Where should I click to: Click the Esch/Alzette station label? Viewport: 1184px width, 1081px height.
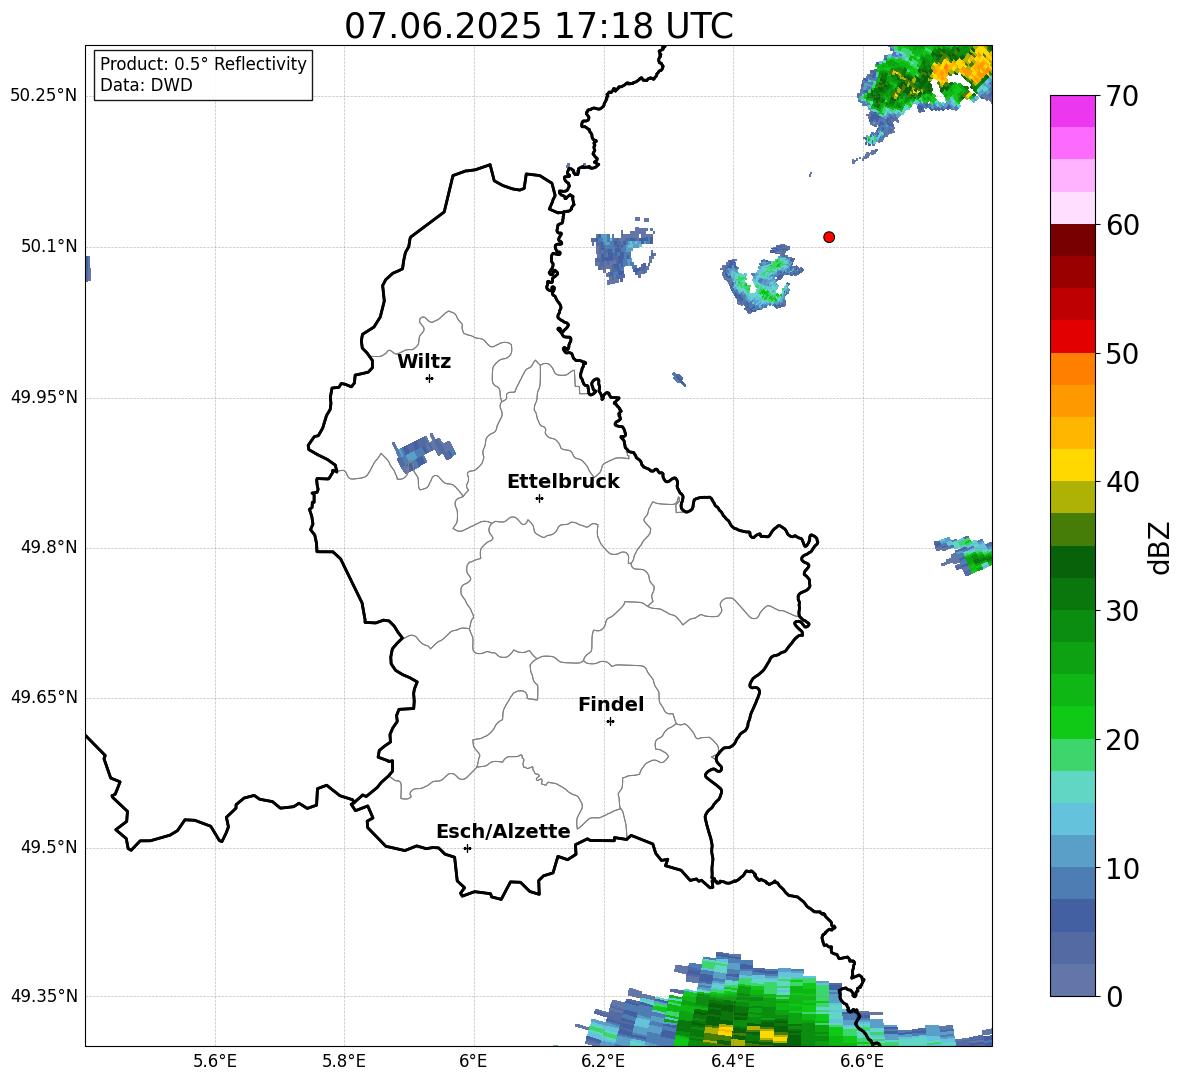pyautogui.click(x=503, y=831)
